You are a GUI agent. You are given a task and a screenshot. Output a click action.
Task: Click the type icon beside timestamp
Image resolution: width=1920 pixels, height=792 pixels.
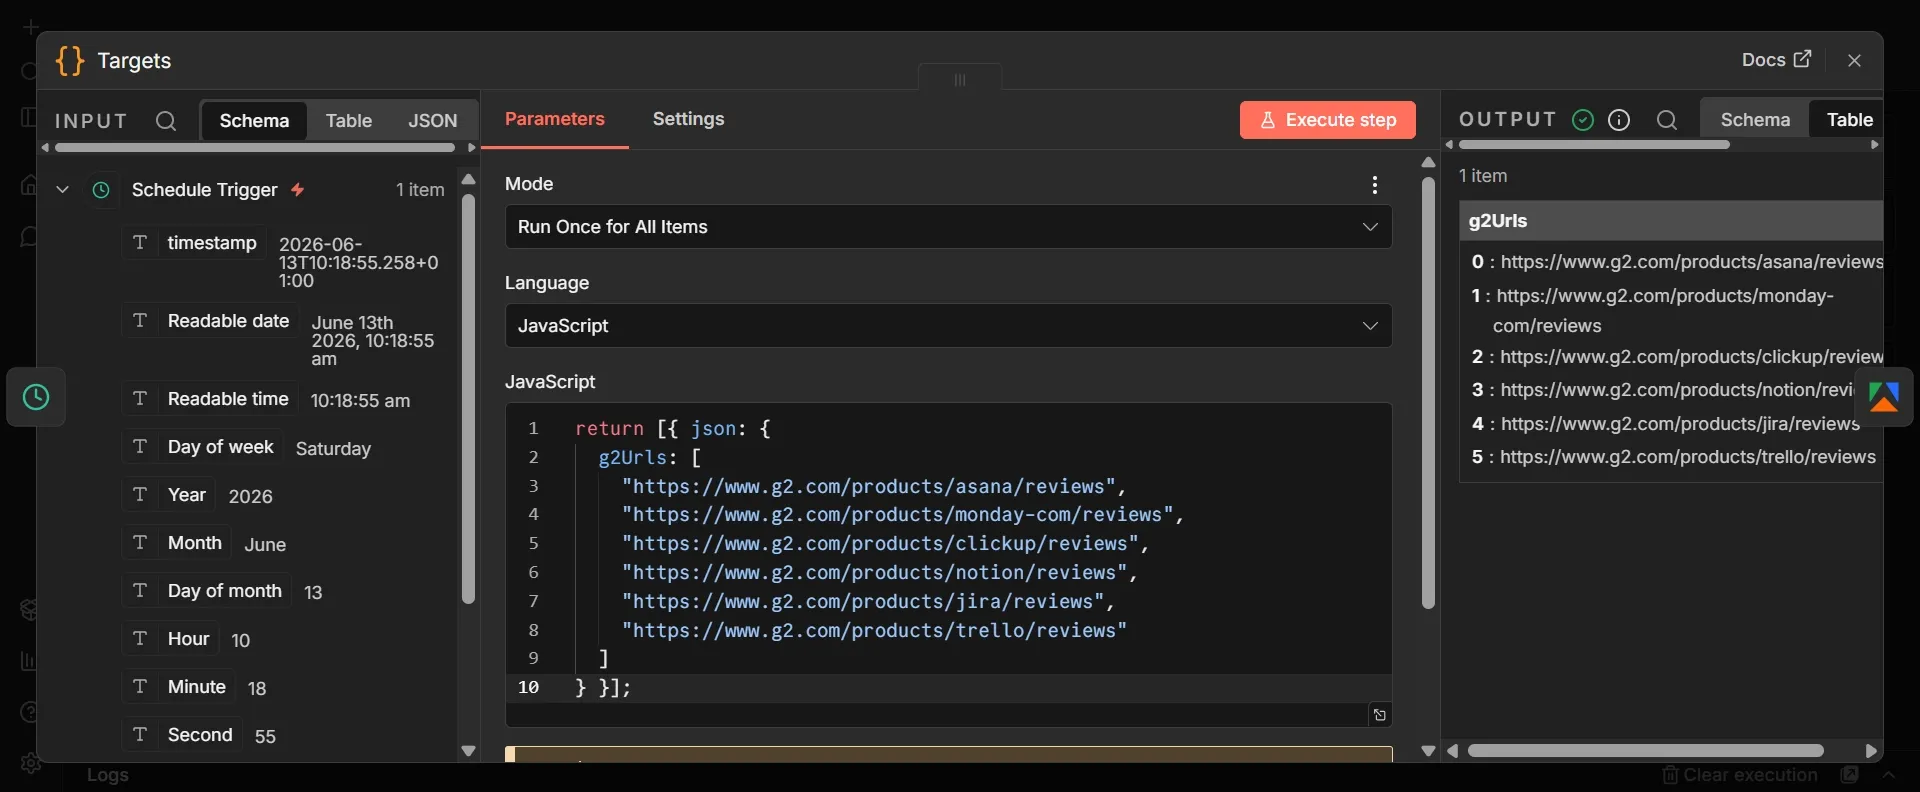(x=140, y=243)
